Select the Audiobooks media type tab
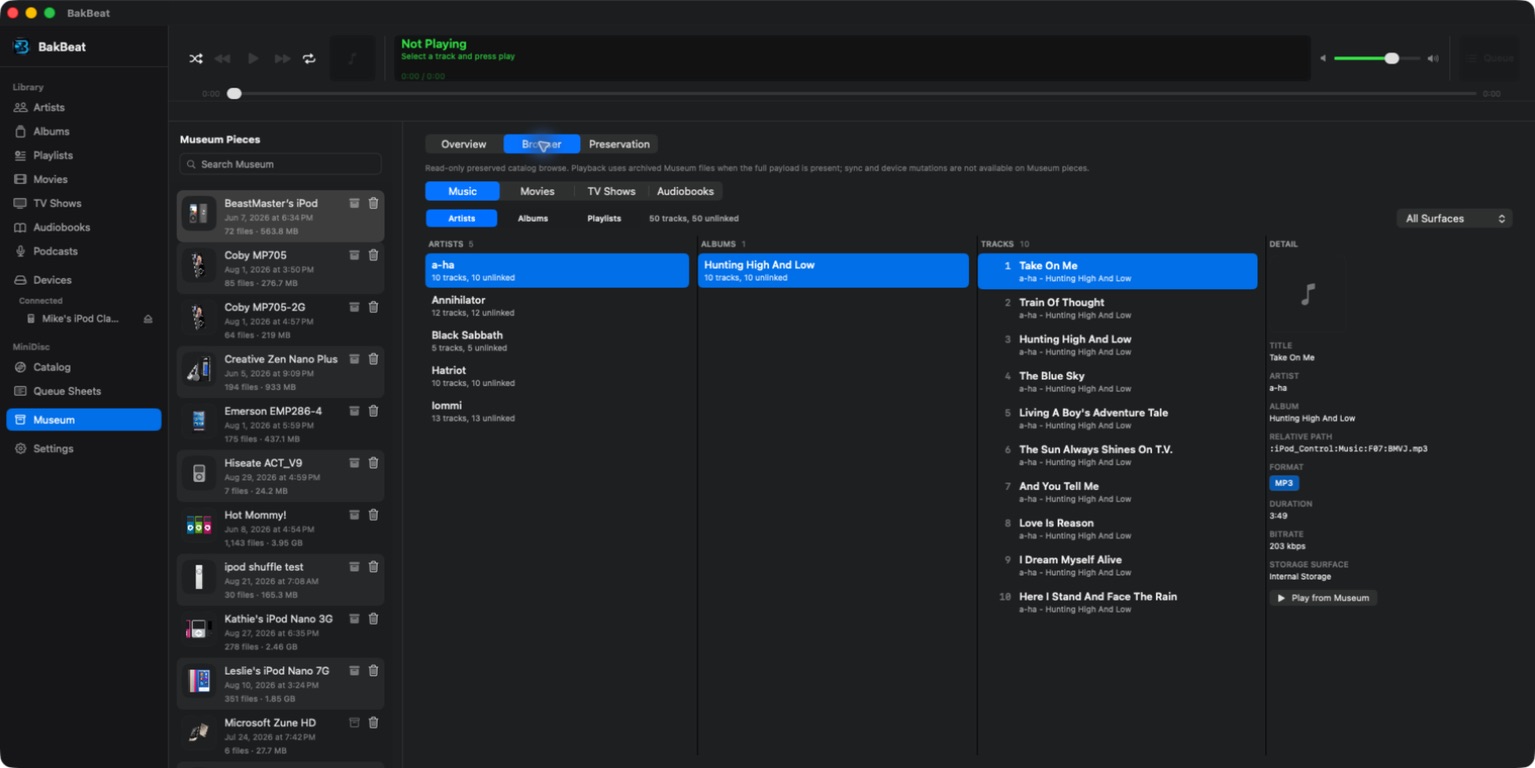This screenshot has width=1535, height=768. pyautogui.click(x=685, y=191)
